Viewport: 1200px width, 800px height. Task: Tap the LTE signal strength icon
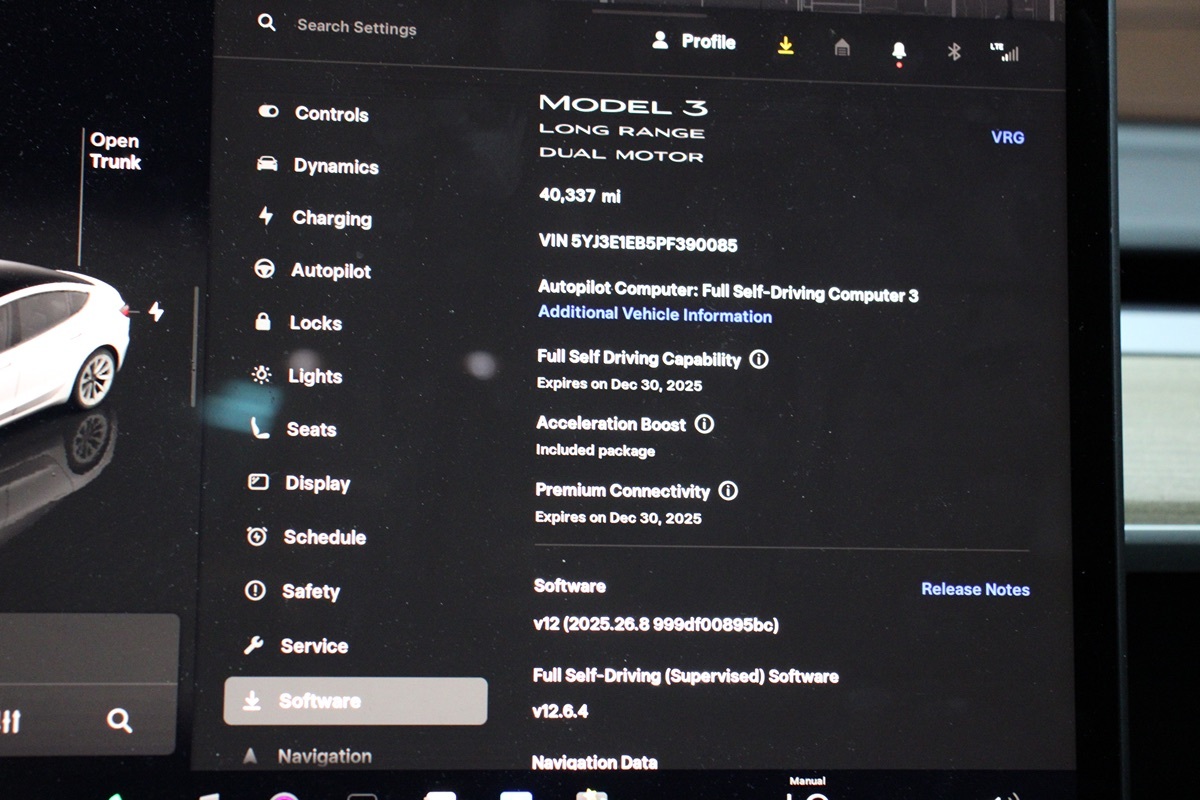click(x=1004, y=52)
